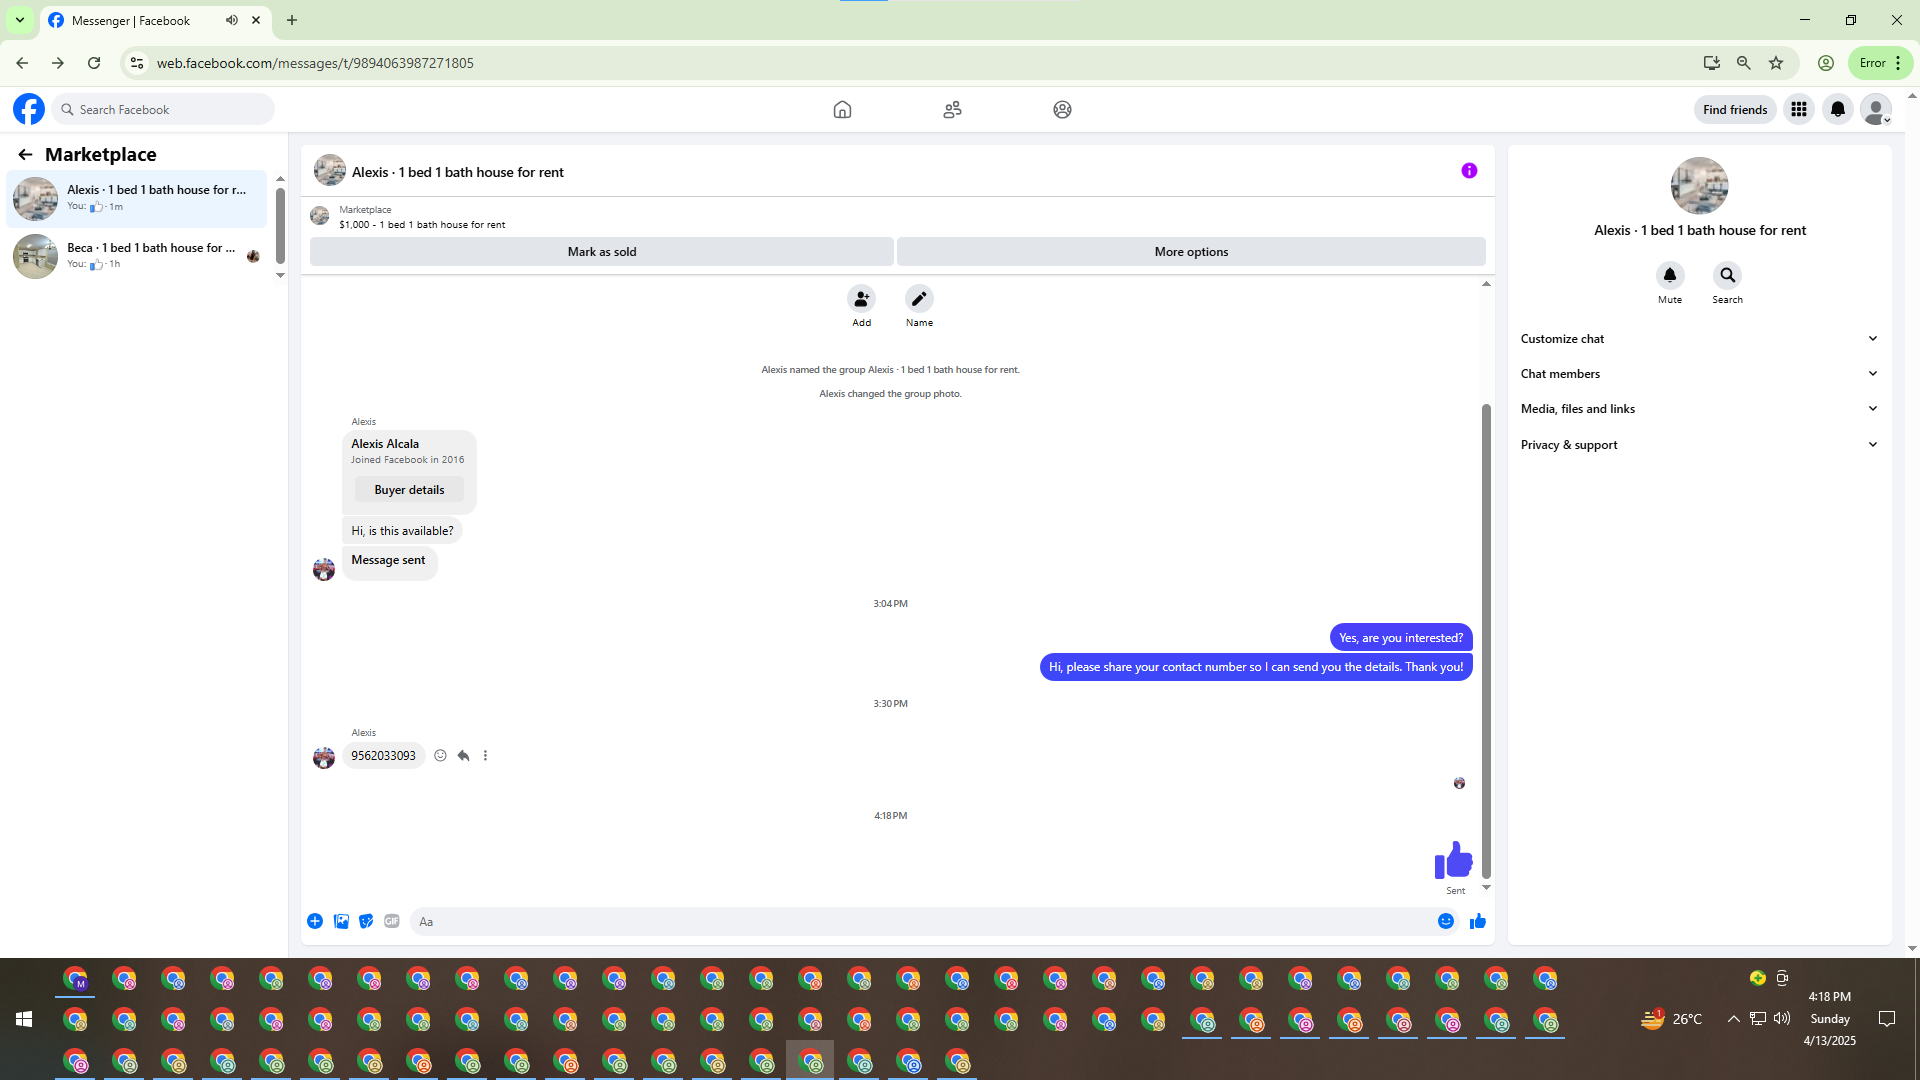Expand Customize chat section

pyautogui.click(x=1699, y=339)
